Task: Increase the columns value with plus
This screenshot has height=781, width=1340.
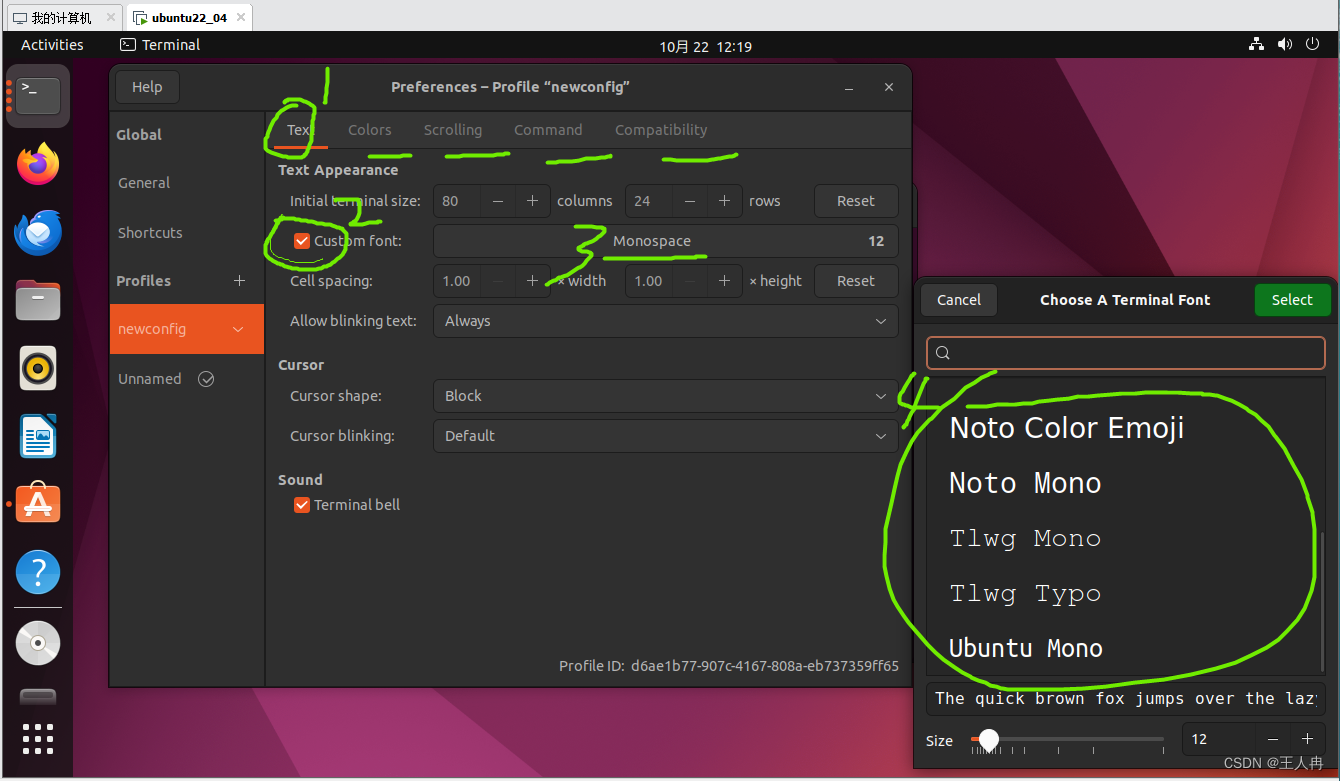Action: tap(533, 201)
